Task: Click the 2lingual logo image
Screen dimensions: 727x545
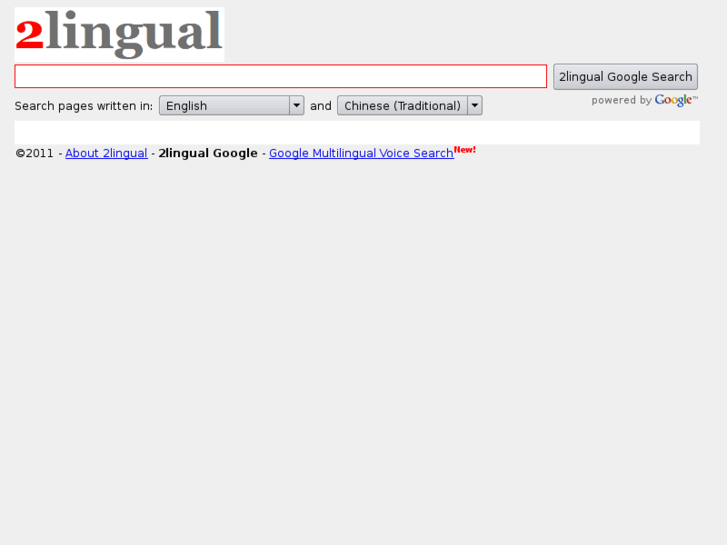Action: (x=119, y=34)
